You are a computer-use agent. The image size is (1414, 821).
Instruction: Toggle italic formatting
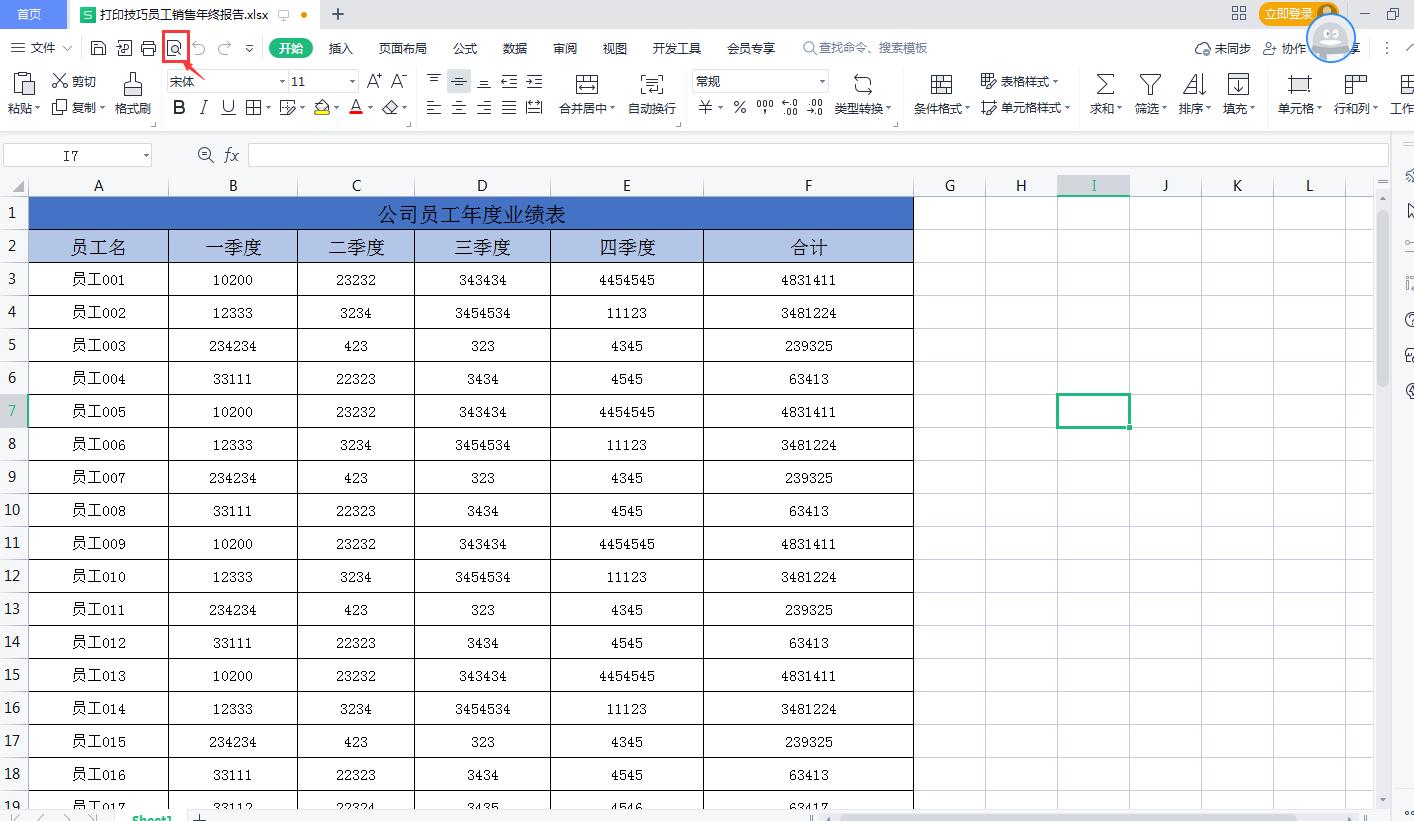204,107
